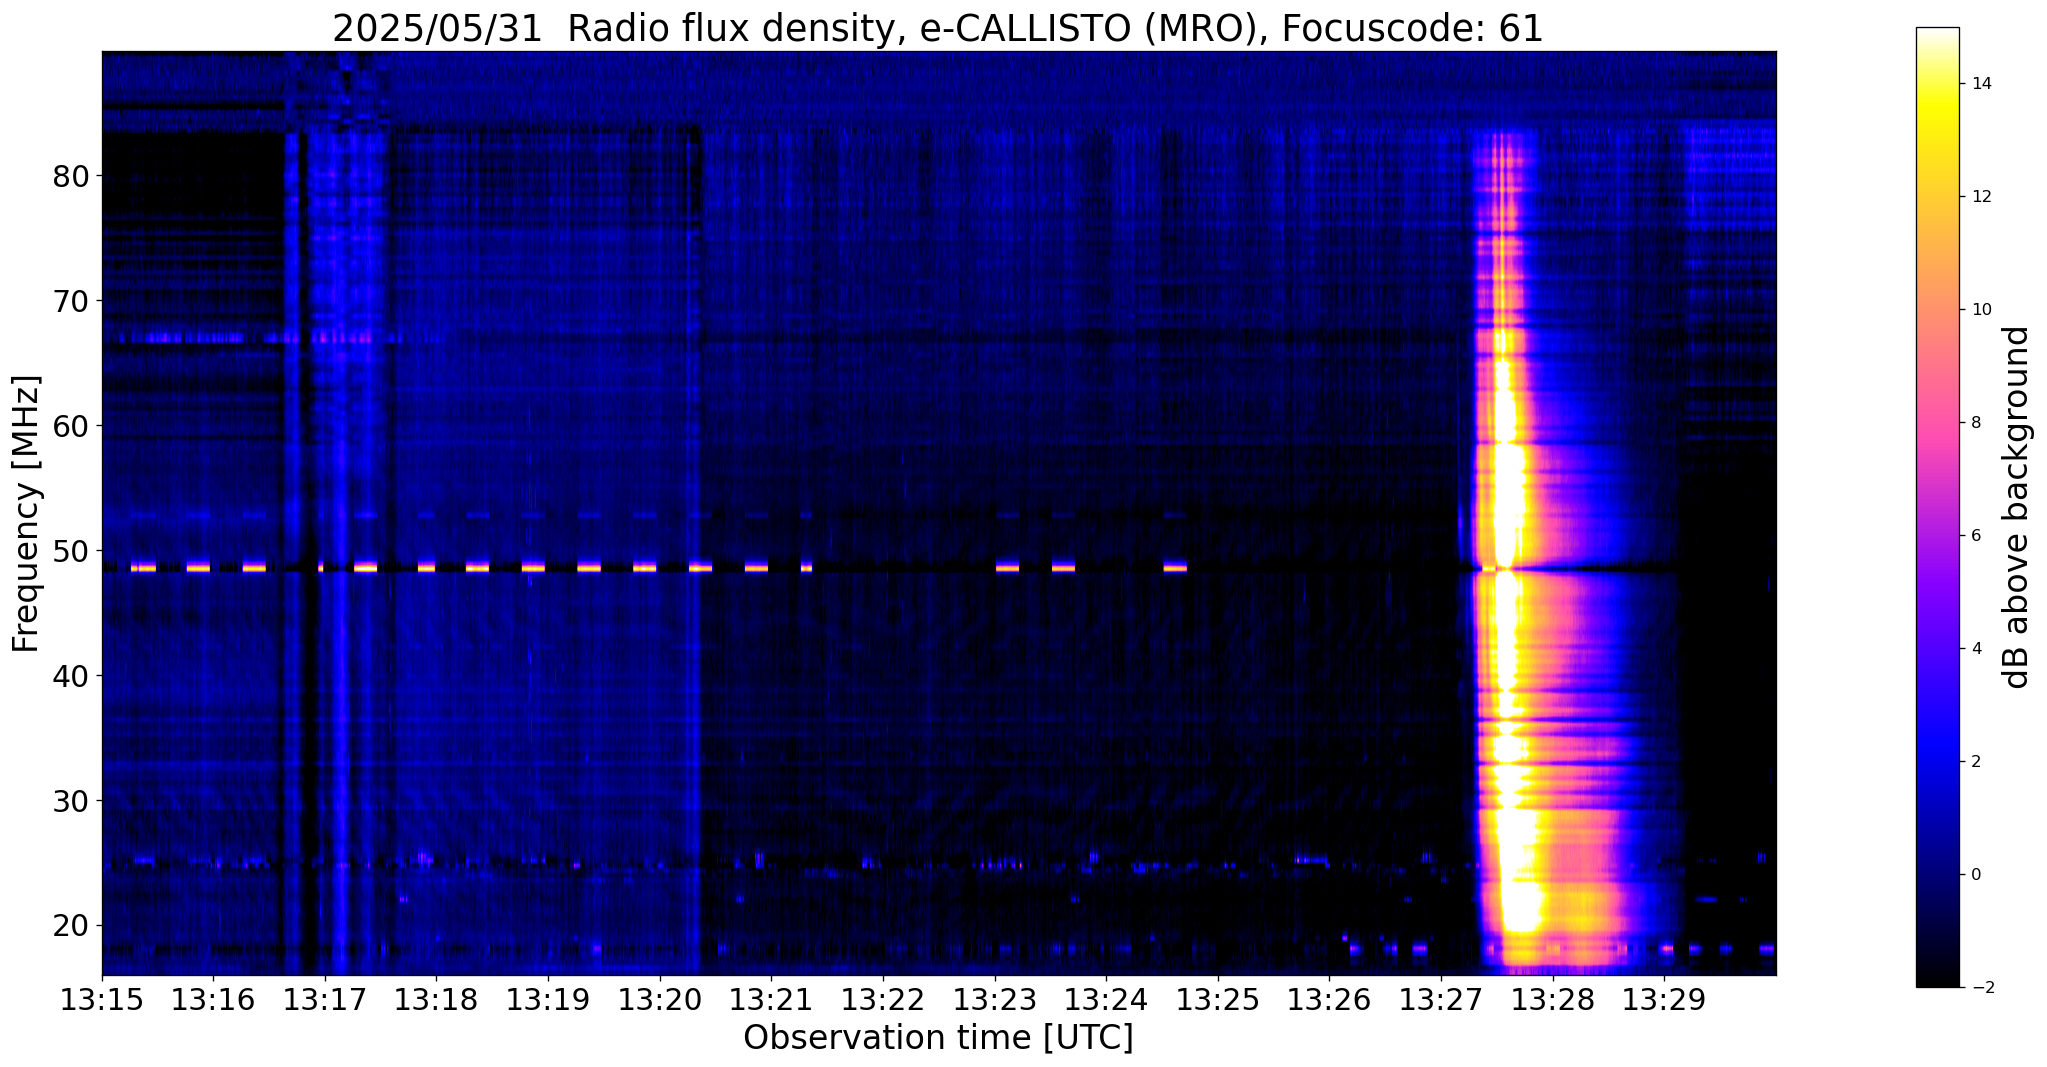Click the 80 MHz frequency tick label
Image resolution: width=2047 pixels, height=1067 pixels.
click(x=71, y=176)
